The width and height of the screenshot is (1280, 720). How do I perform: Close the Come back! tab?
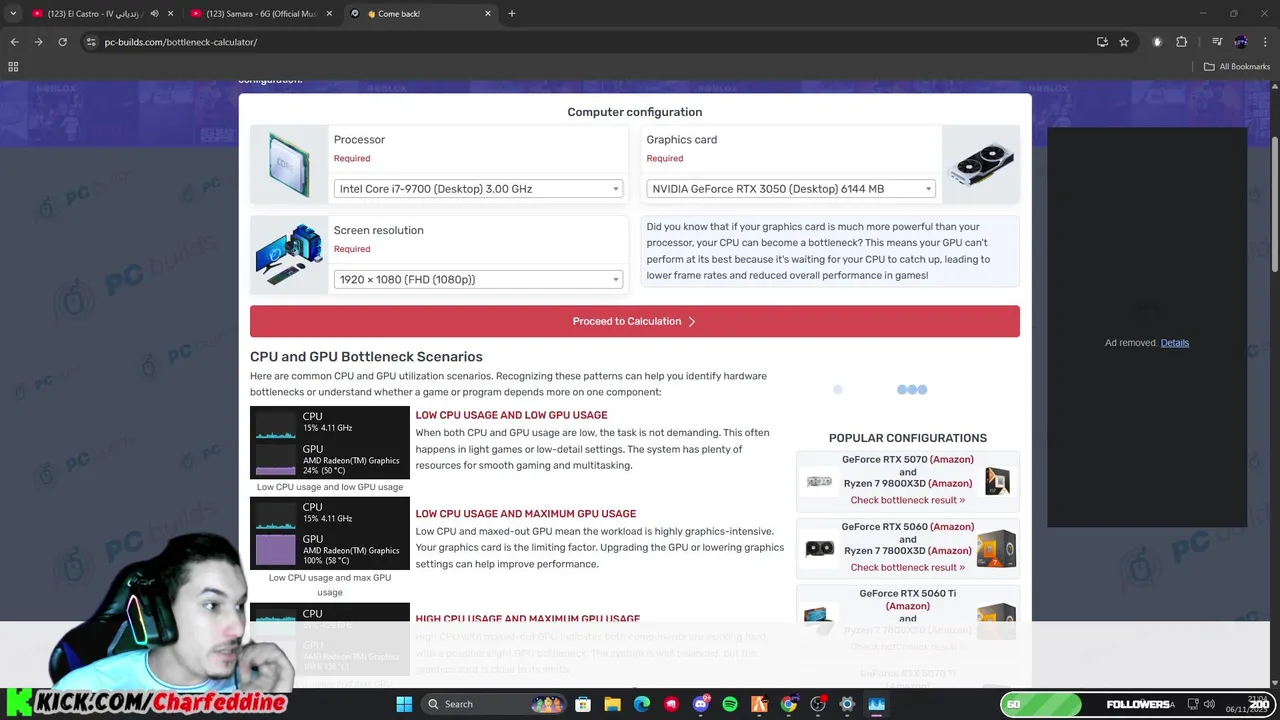pos(488,14)
